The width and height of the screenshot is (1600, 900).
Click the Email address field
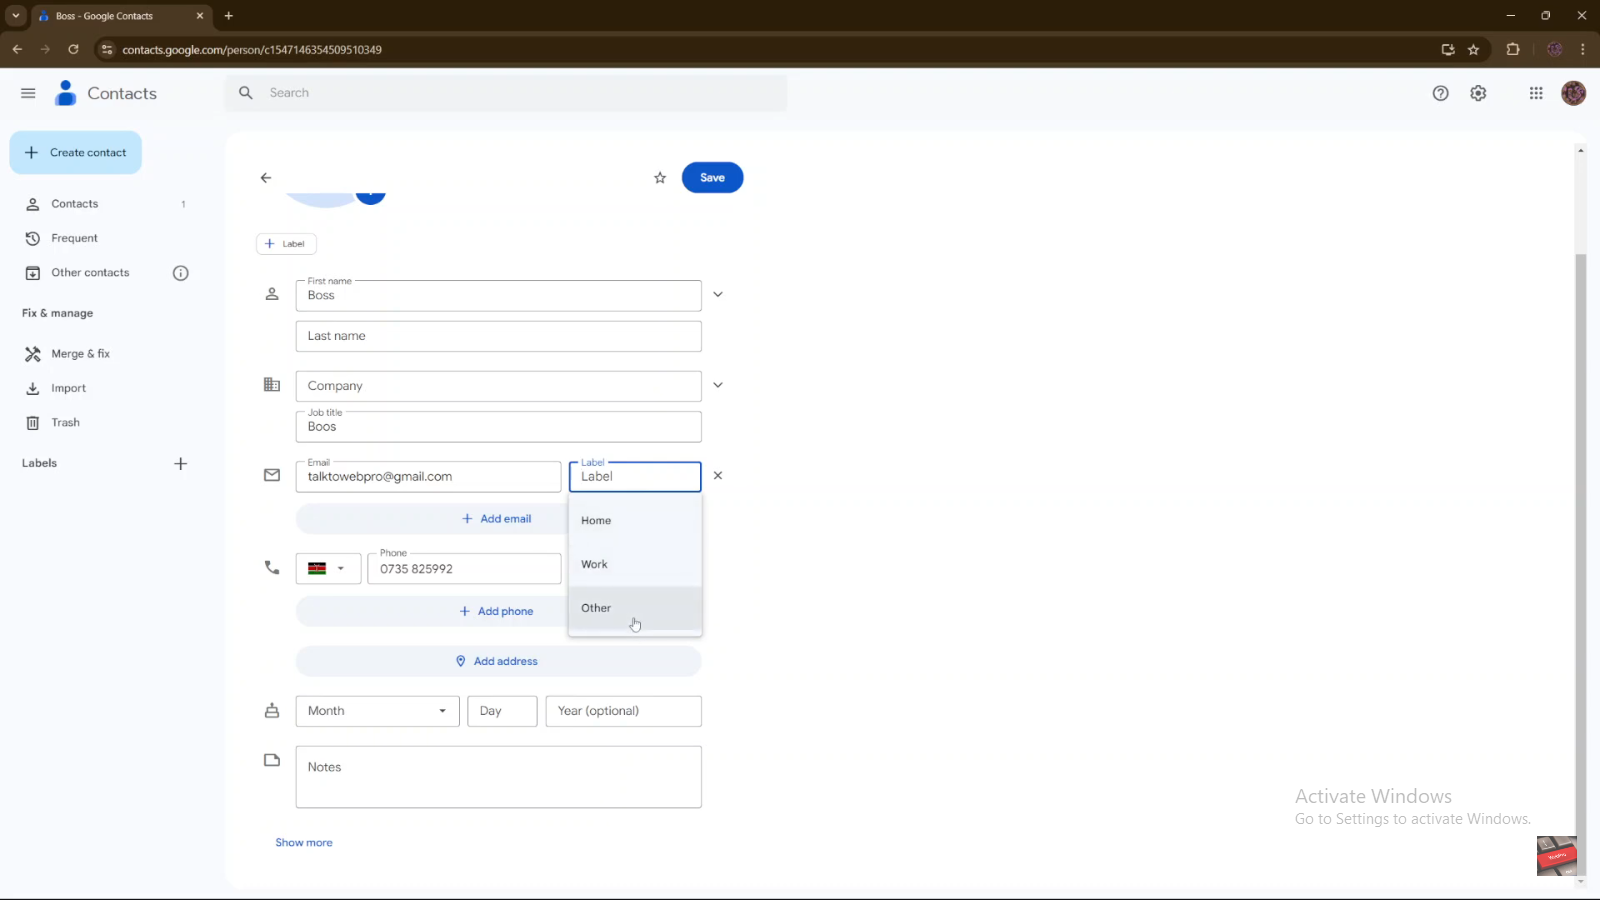coord(428,477)
